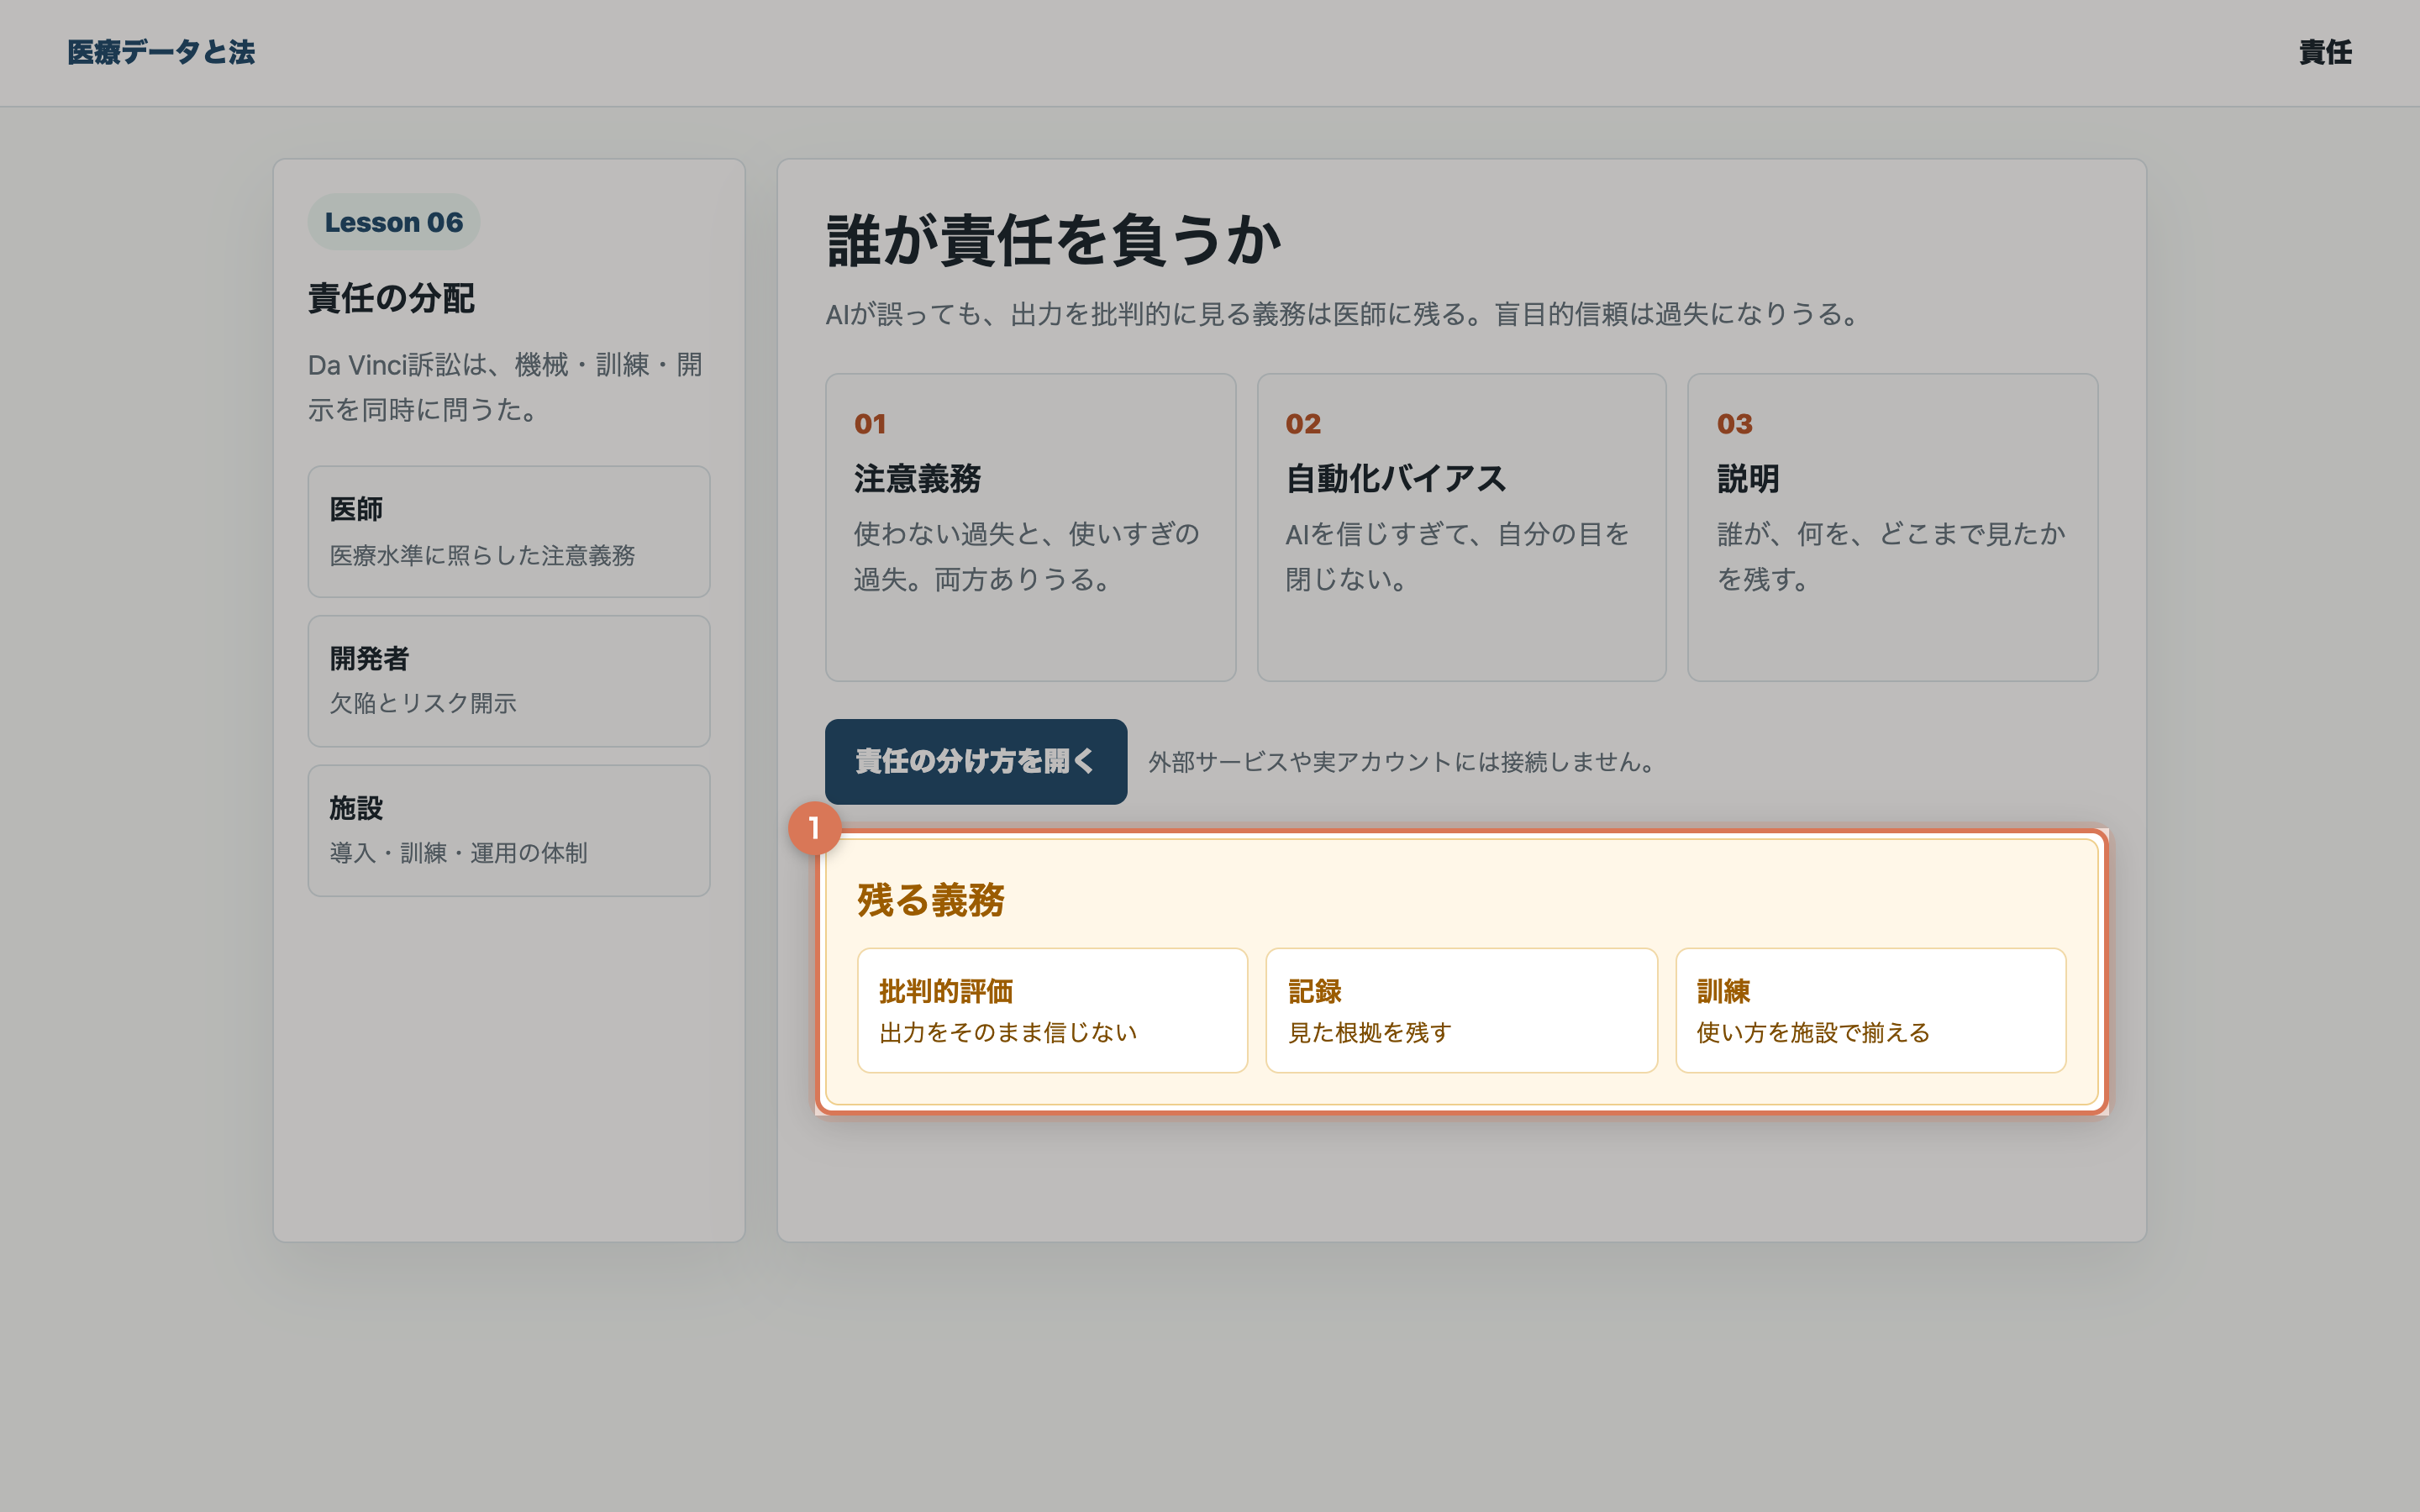Click the 誰が責任を負うか main heading
This screenshot has width=2420, height=1512.
pyautogui.click(x=1053, y=241)
